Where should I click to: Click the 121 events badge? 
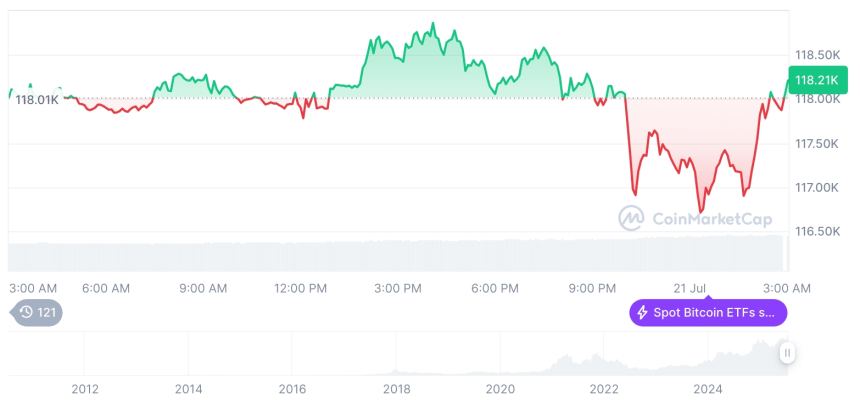pos(37,313)
